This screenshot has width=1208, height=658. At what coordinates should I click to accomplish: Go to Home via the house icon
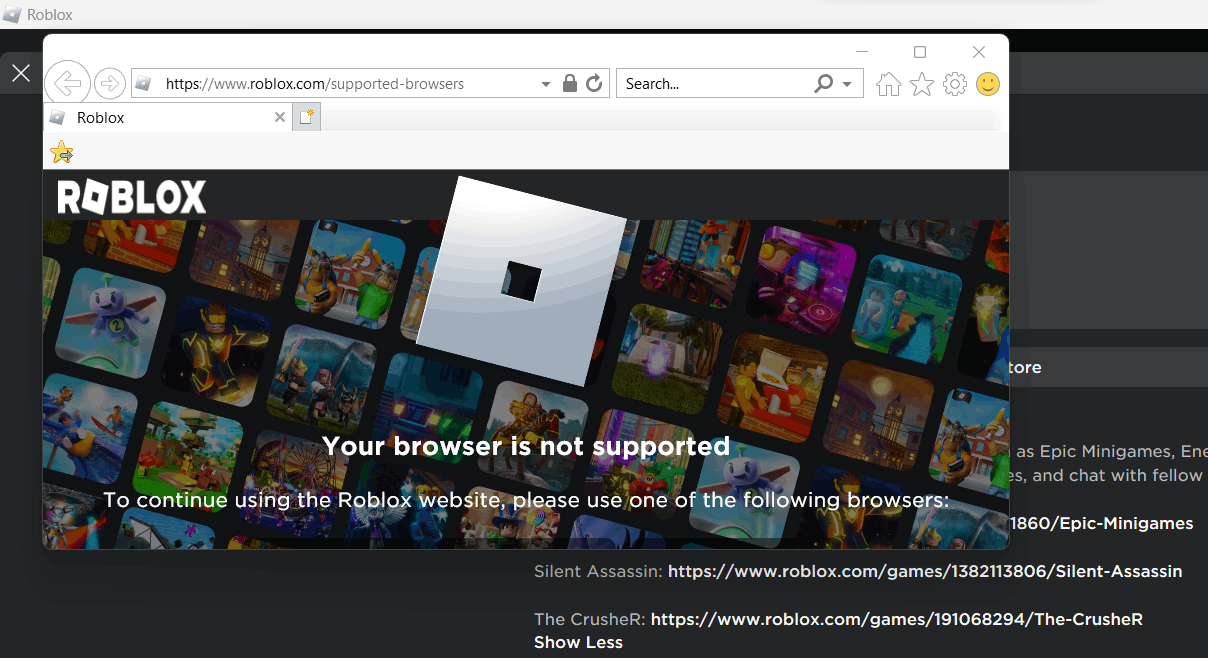(888, 84)
